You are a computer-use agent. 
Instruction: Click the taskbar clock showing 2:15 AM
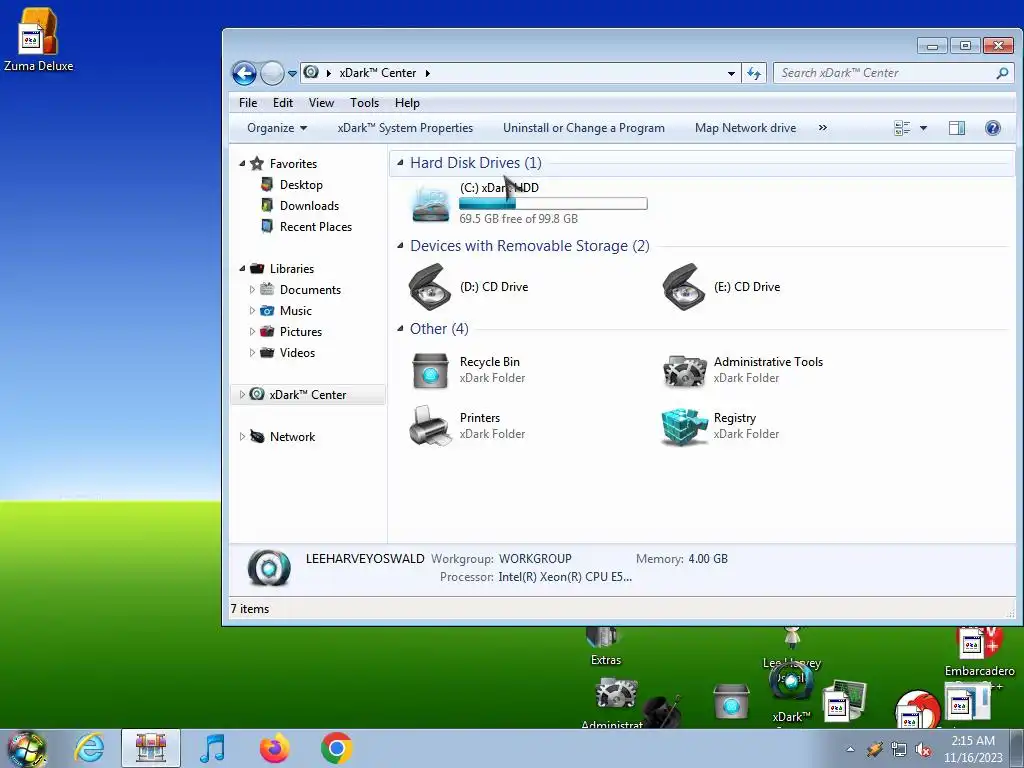pos(973,749)
